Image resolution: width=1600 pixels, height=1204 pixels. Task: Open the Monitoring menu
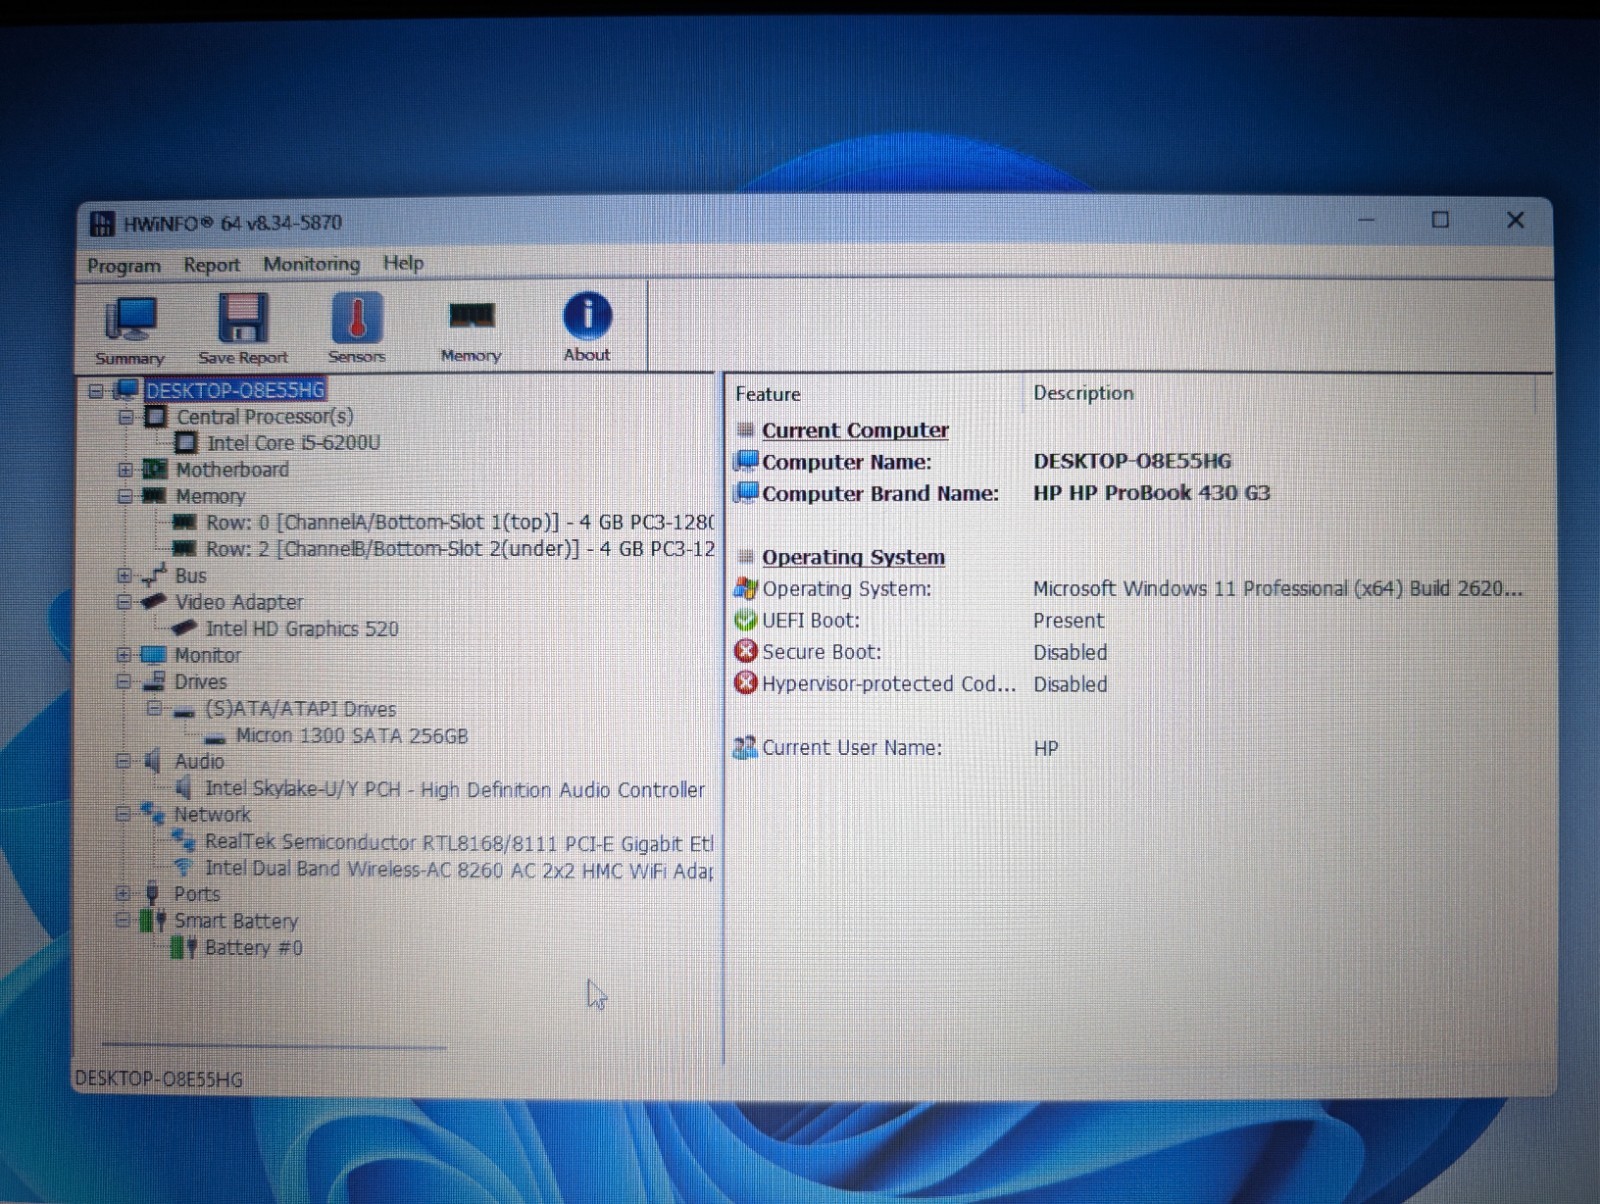click(x=311, y=263)
